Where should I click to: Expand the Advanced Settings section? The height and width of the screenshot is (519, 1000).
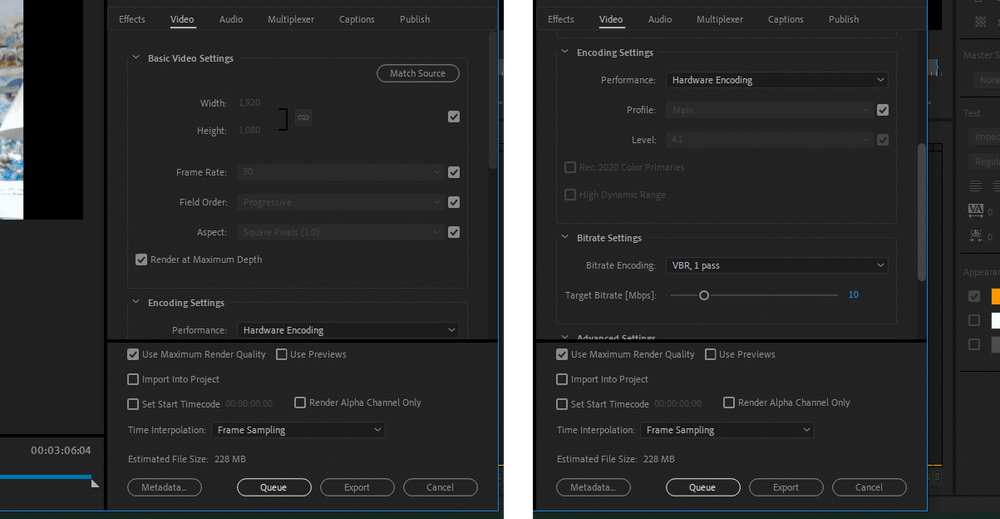click(564, 337)
